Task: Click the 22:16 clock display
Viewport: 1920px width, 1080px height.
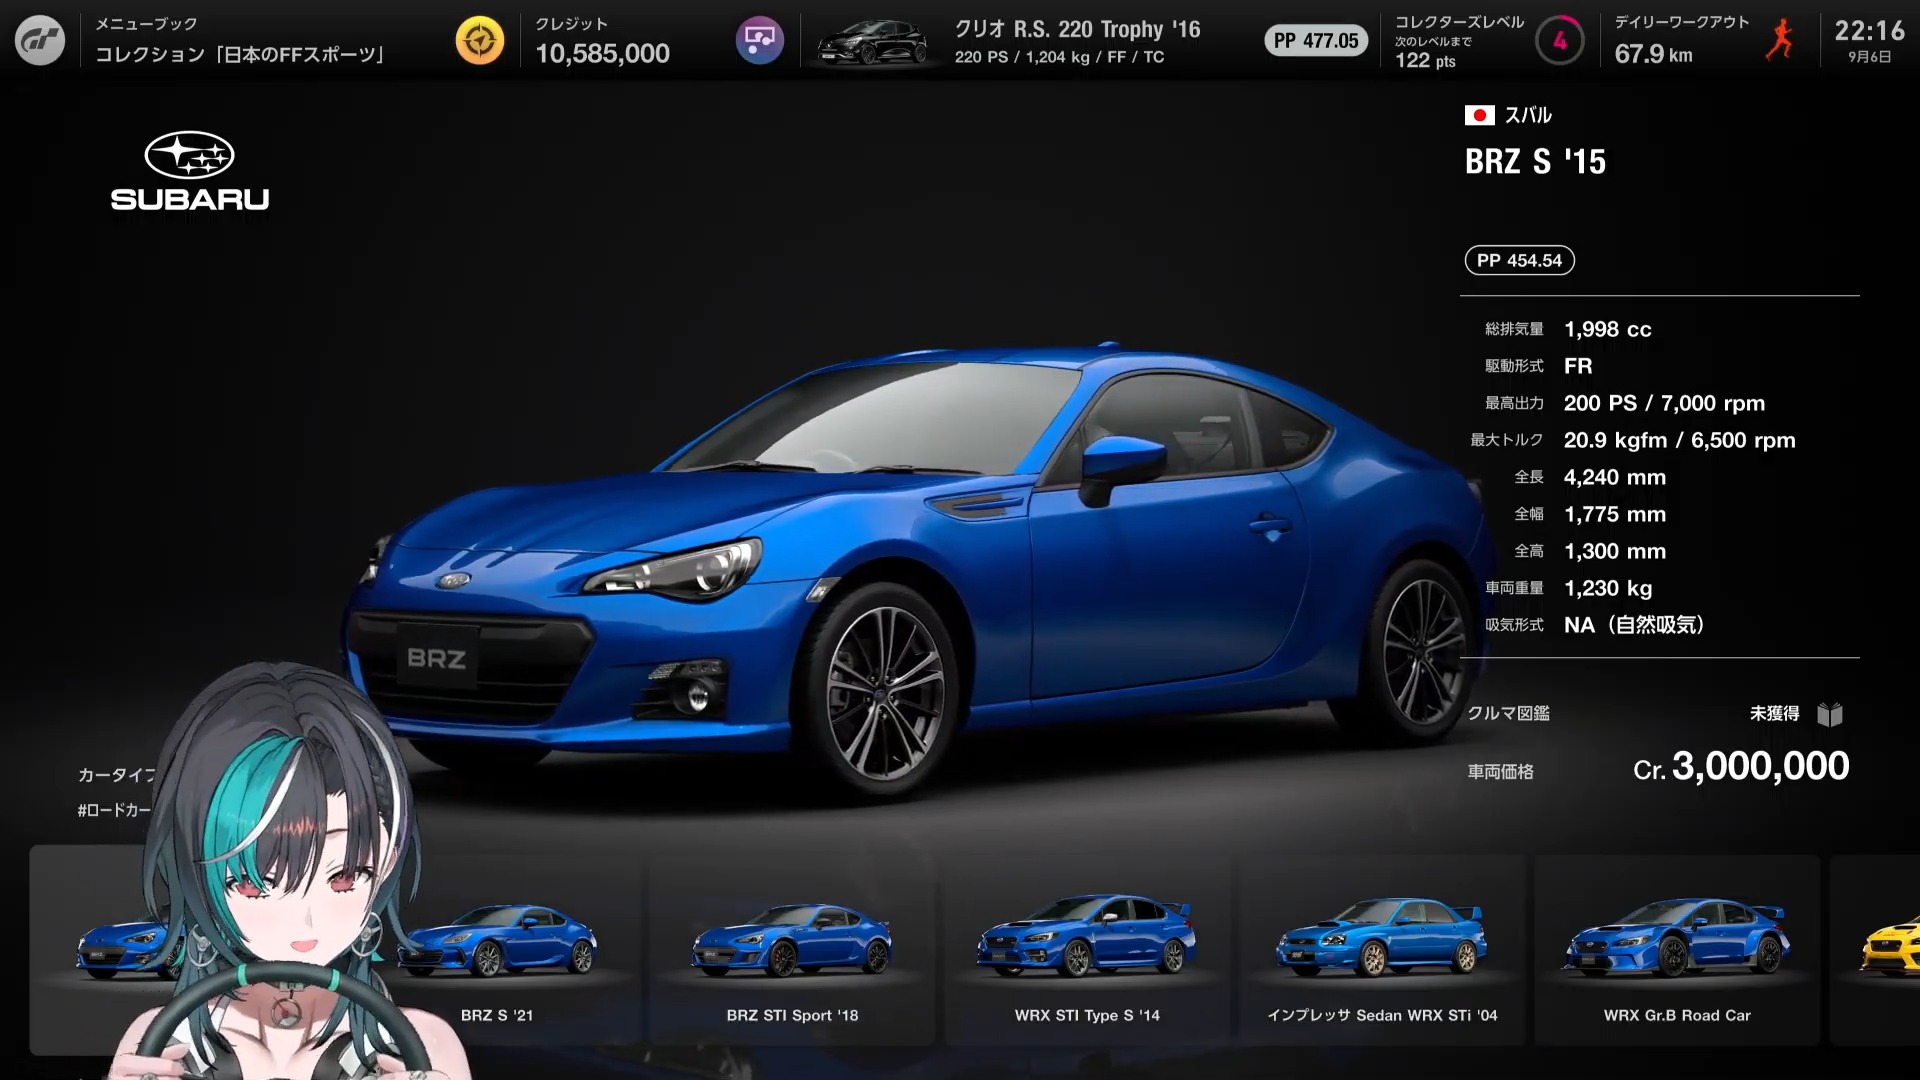Action: click(1869, 31)
